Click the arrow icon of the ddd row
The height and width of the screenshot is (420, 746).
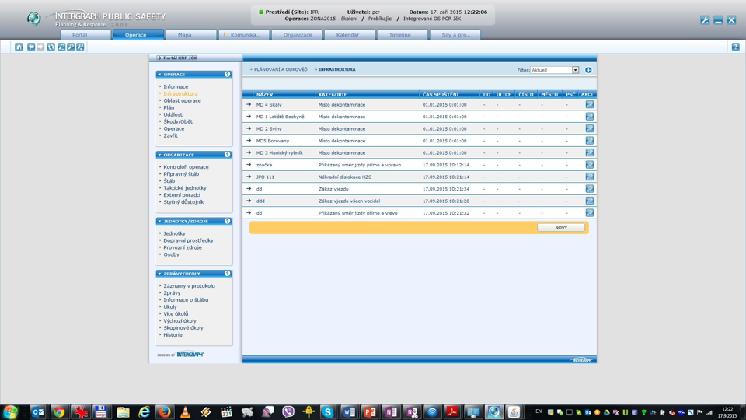pos(248,201)
